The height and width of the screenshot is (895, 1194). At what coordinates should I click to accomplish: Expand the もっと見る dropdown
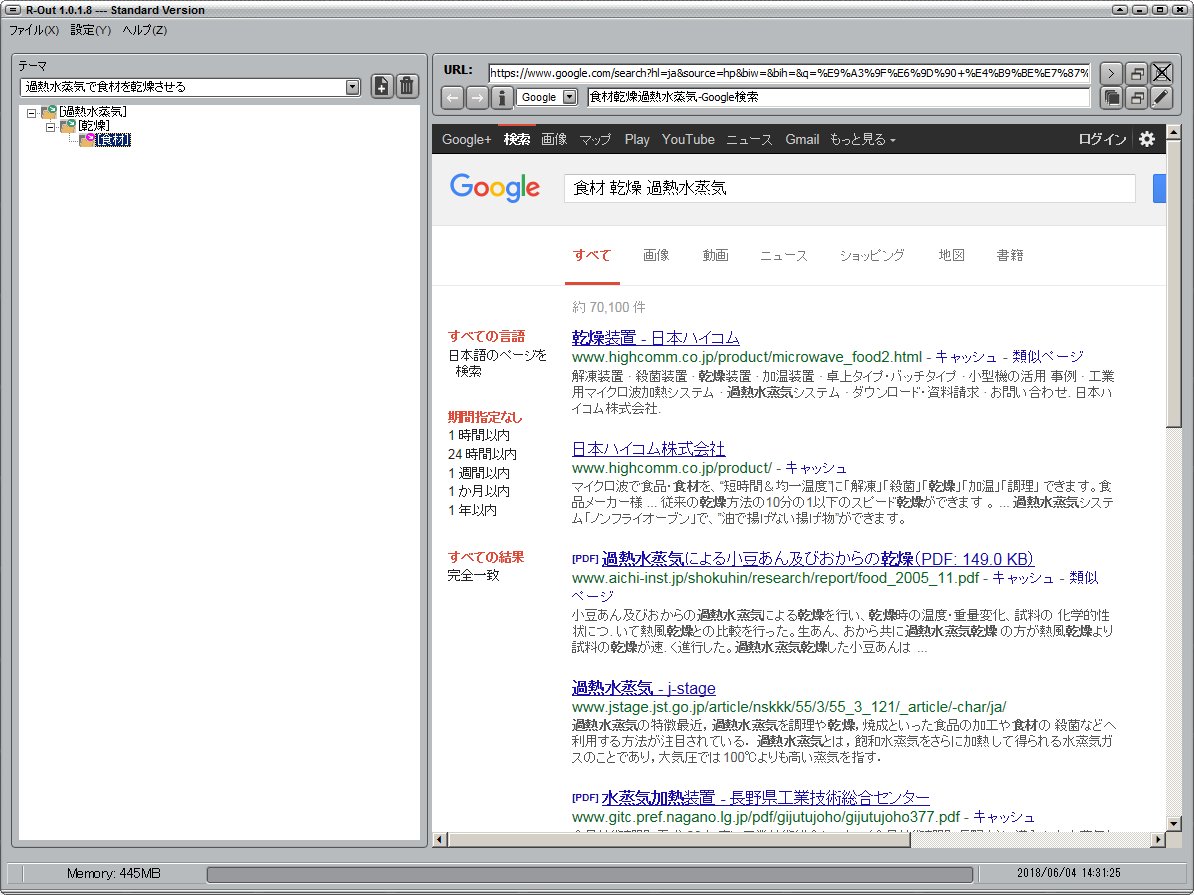[862, 139]
